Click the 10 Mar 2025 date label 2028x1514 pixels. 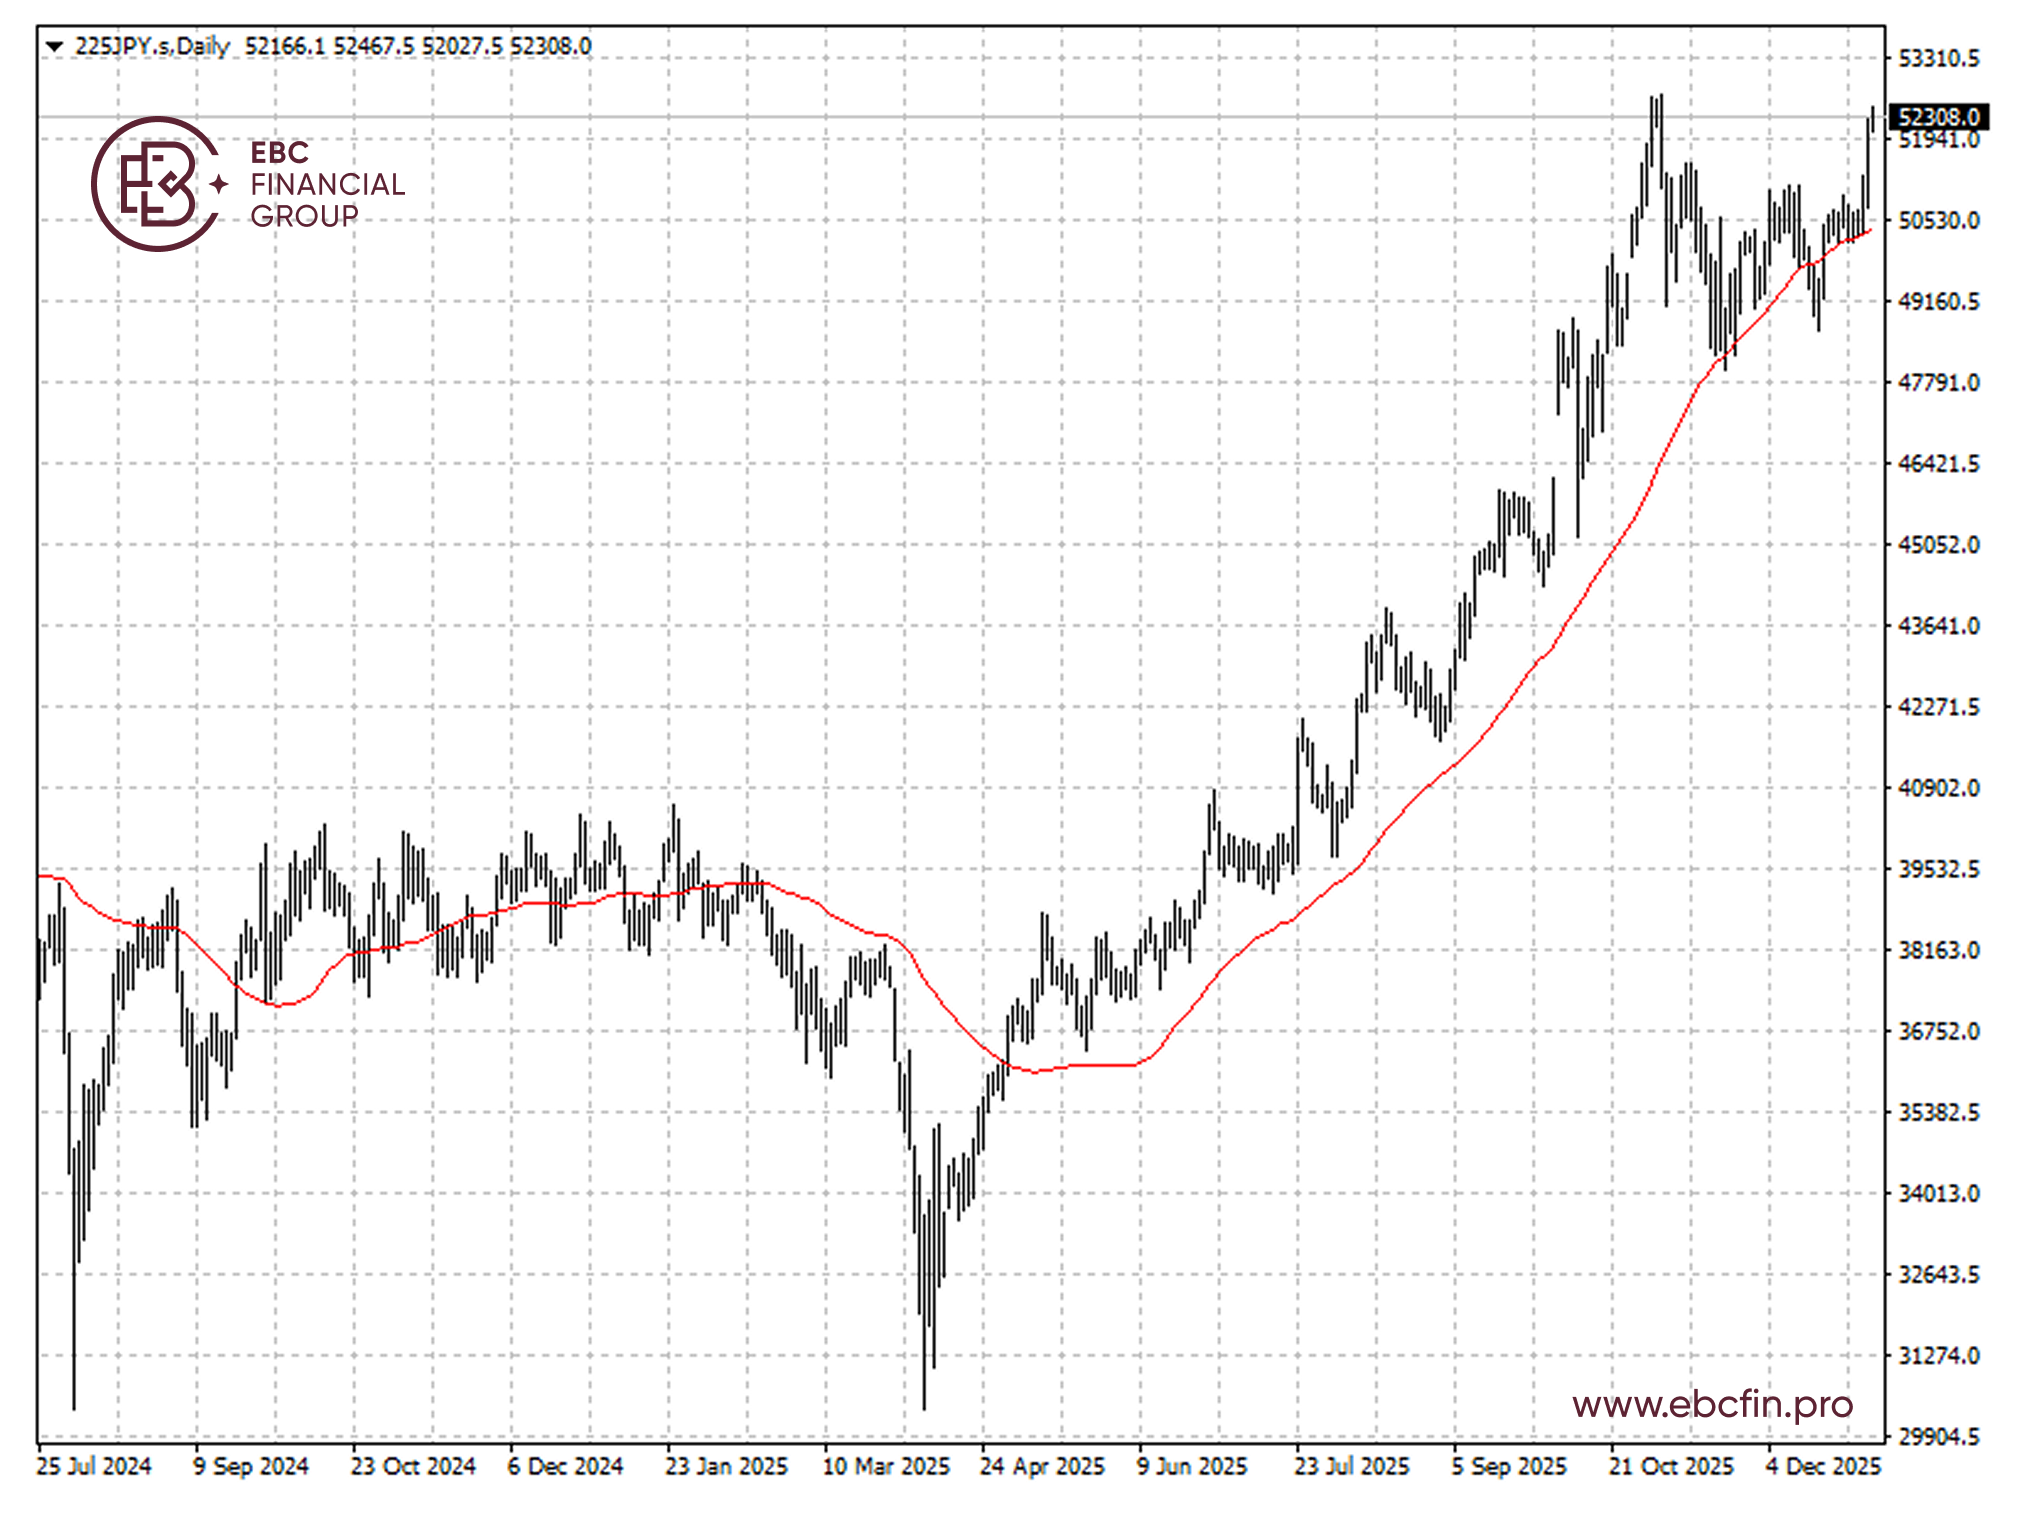coord(885,1466)
